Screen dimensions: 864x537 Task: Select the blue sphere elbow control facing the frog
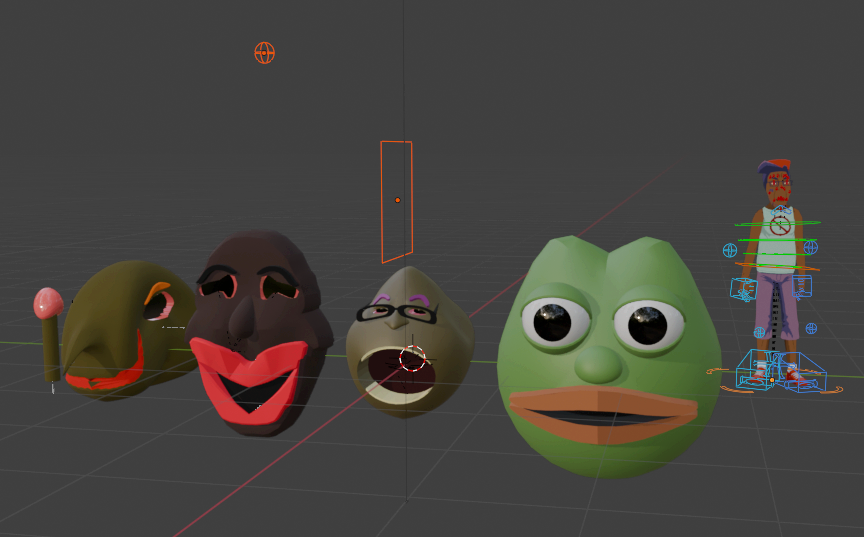point(730,251)
